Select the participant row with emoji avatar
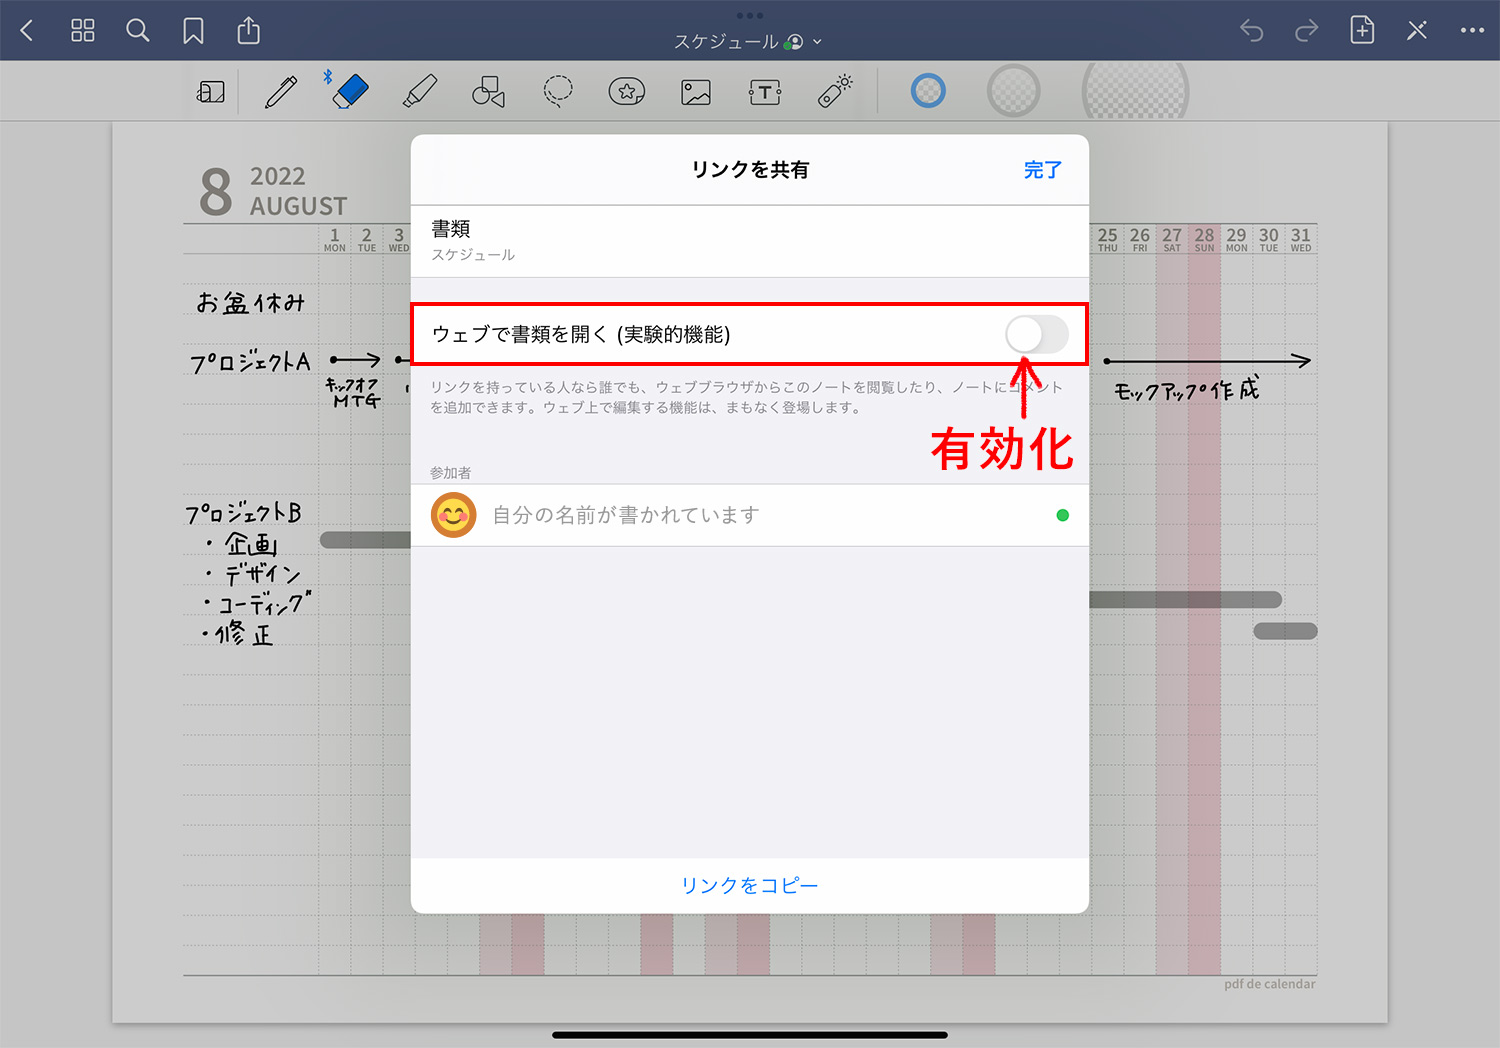Viewport: 1500px width, 1048px height. click(750, 515)
